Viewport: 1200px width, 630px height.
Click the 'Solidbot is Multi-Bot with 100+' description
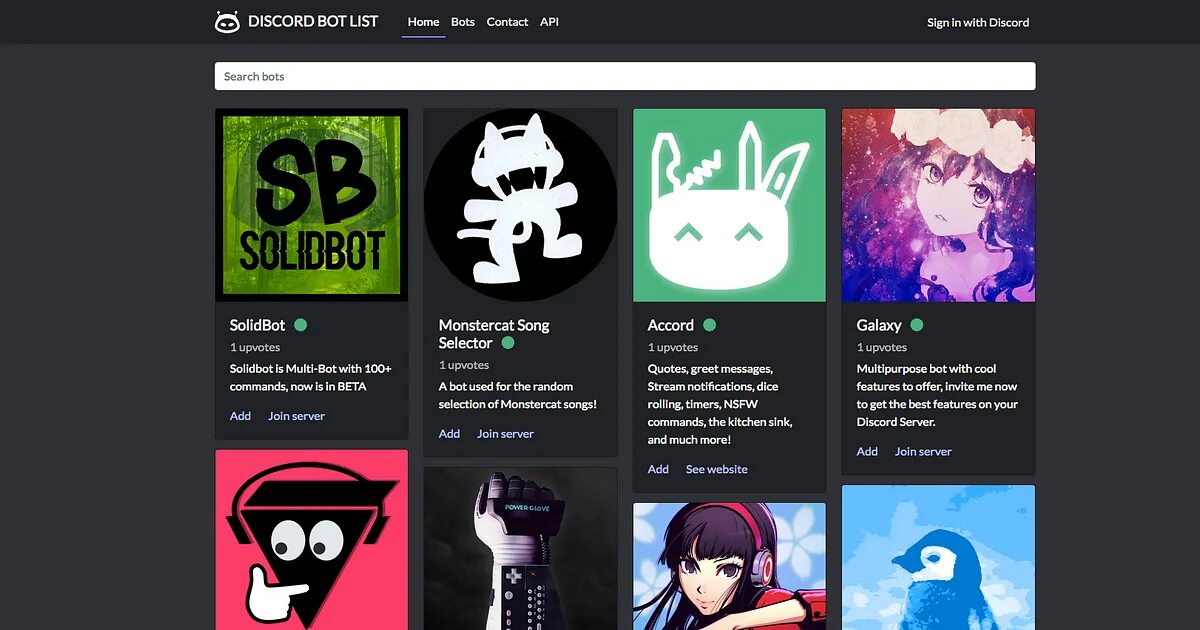[x=311, y=378]
